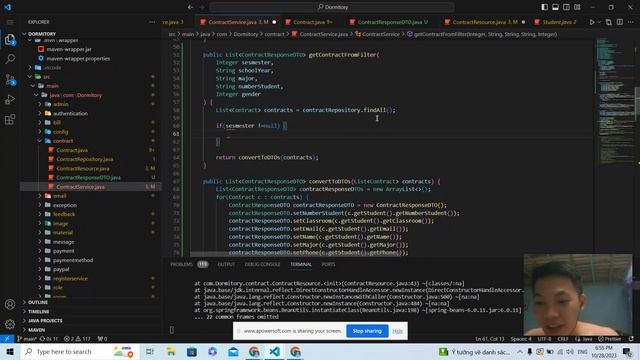Open the Run and Debug view
The width and height of the screenshot is (640, 360).
click(x=10, y=99)
